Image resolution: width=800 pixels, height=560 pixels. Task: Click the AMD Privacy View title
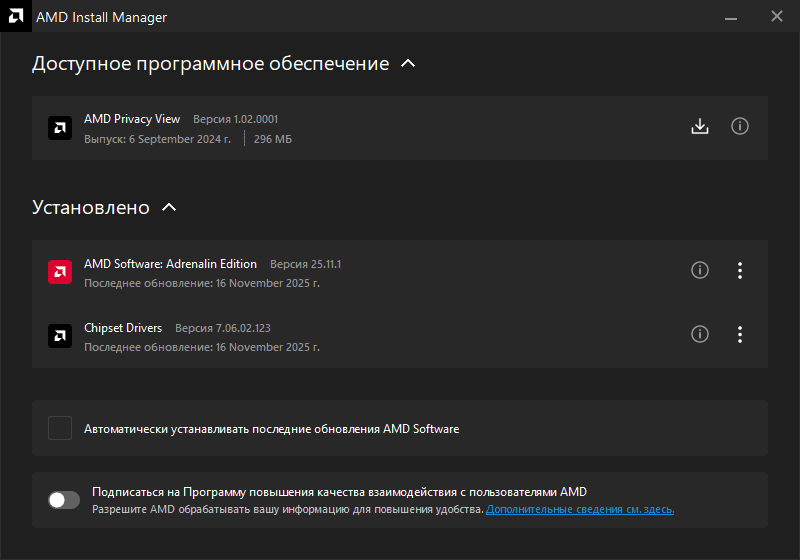tap(132, 119)
